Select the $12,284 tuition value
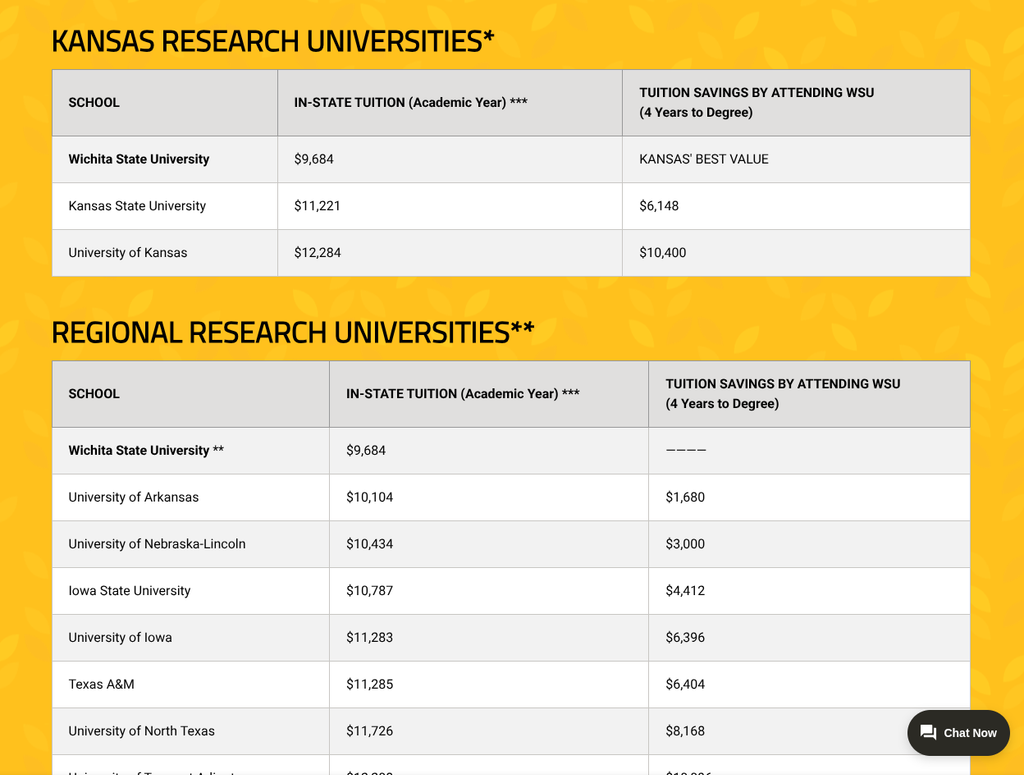Screen dimensions: 1024x775 pyautogui.click(x=317, y=253)
